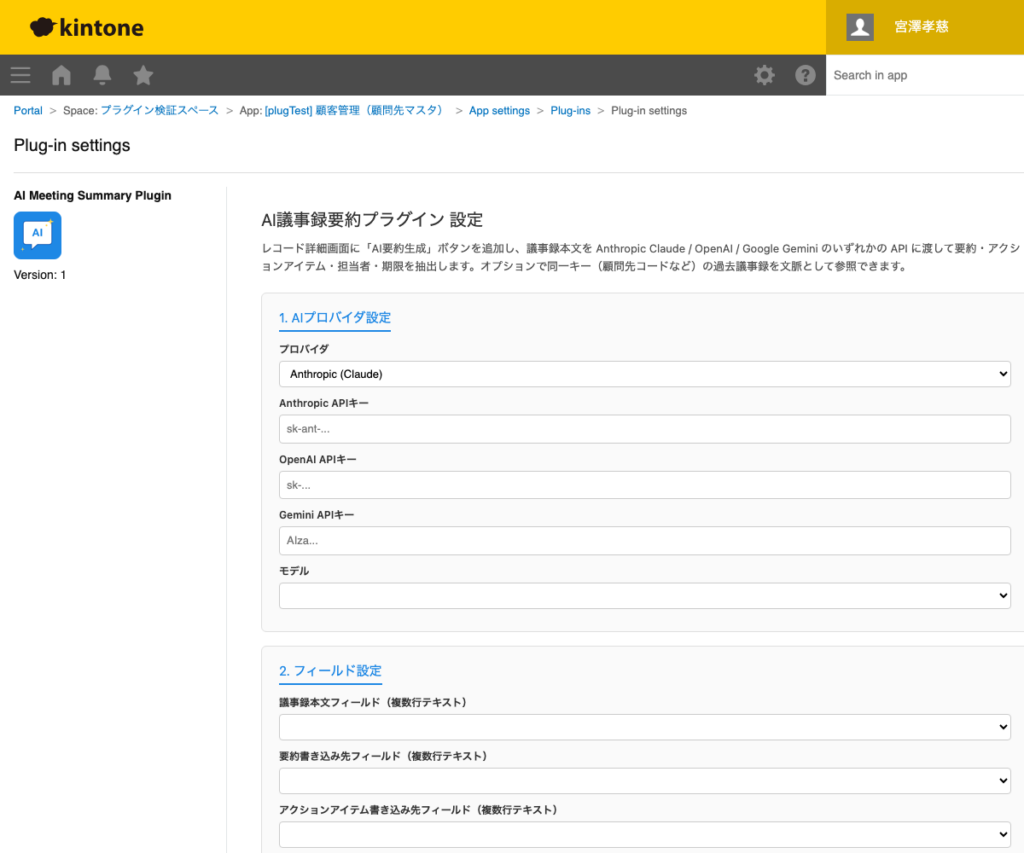1024x853 pixels.
Task: Click the kintone logo
Action: coord(85,27)
